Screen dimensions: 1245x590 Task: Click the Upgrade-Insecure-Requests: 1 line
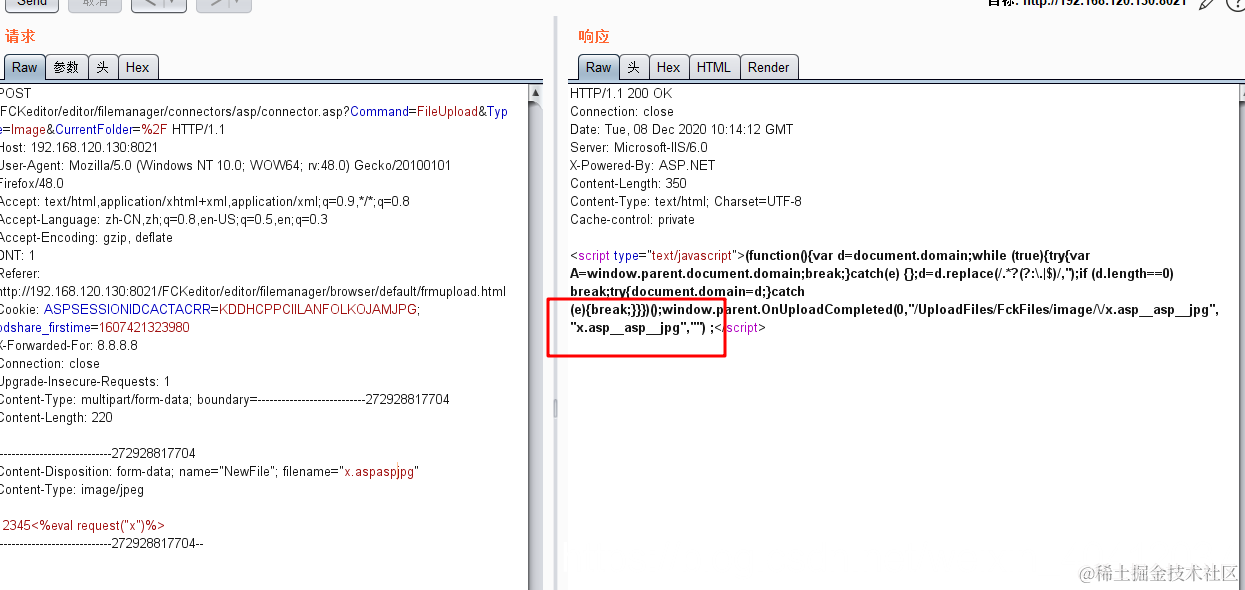[x=85, y=381]
